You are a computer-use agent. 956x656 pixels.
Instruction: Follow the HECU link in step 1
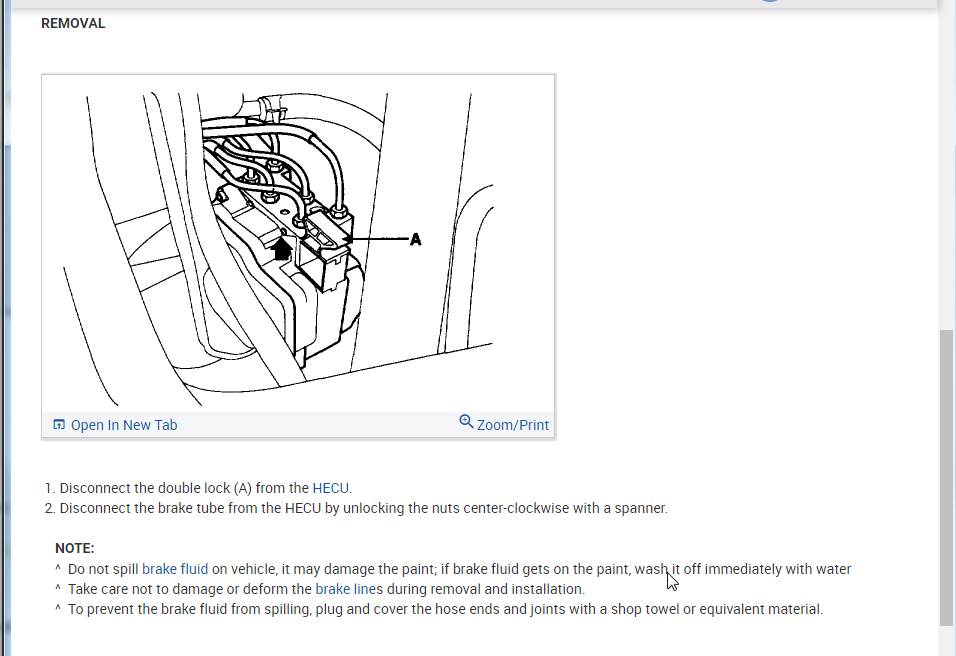(330, 488)
